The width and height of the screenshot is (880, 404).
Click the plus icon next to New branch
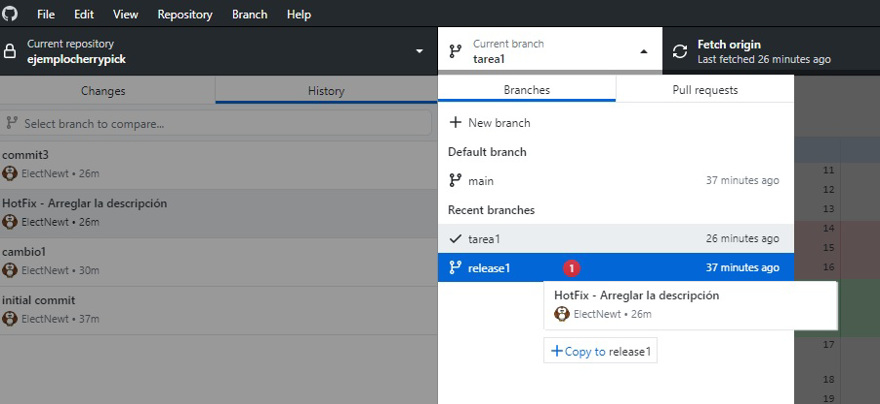(455, 122)
